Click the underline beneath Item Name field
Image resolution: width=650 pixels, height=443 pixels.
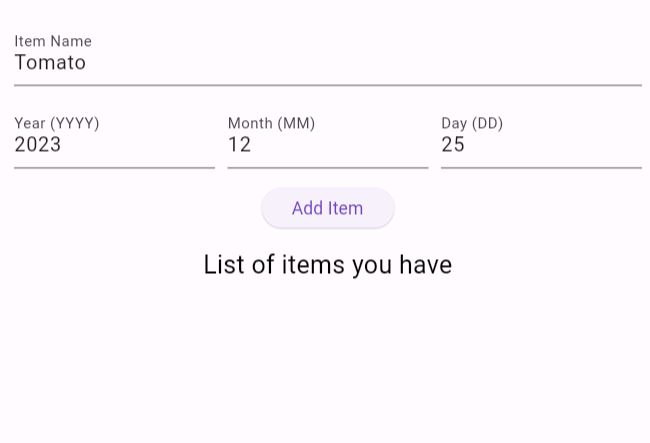coord(327,85)
